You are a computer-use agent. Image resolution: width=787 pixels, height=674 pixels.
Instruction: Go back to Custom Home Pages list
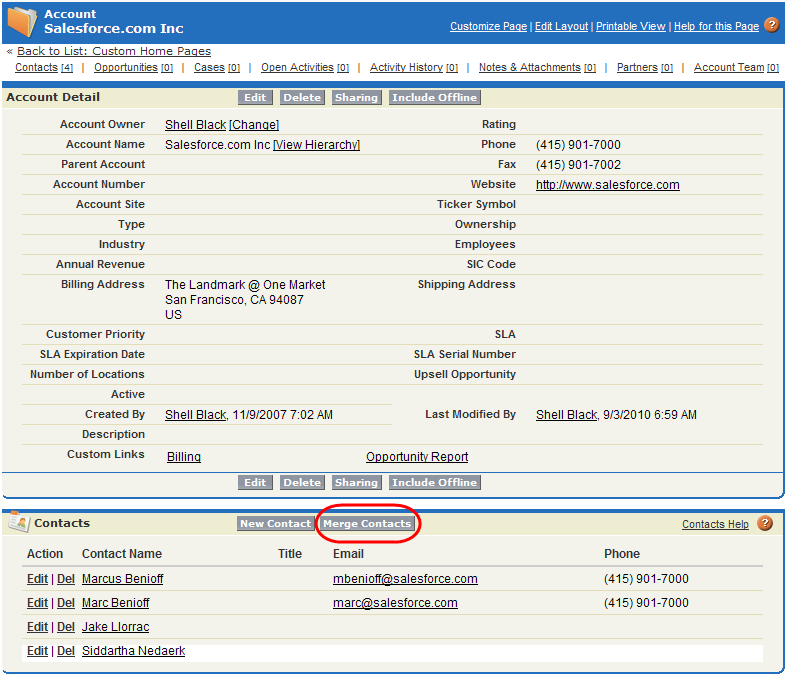114,51
